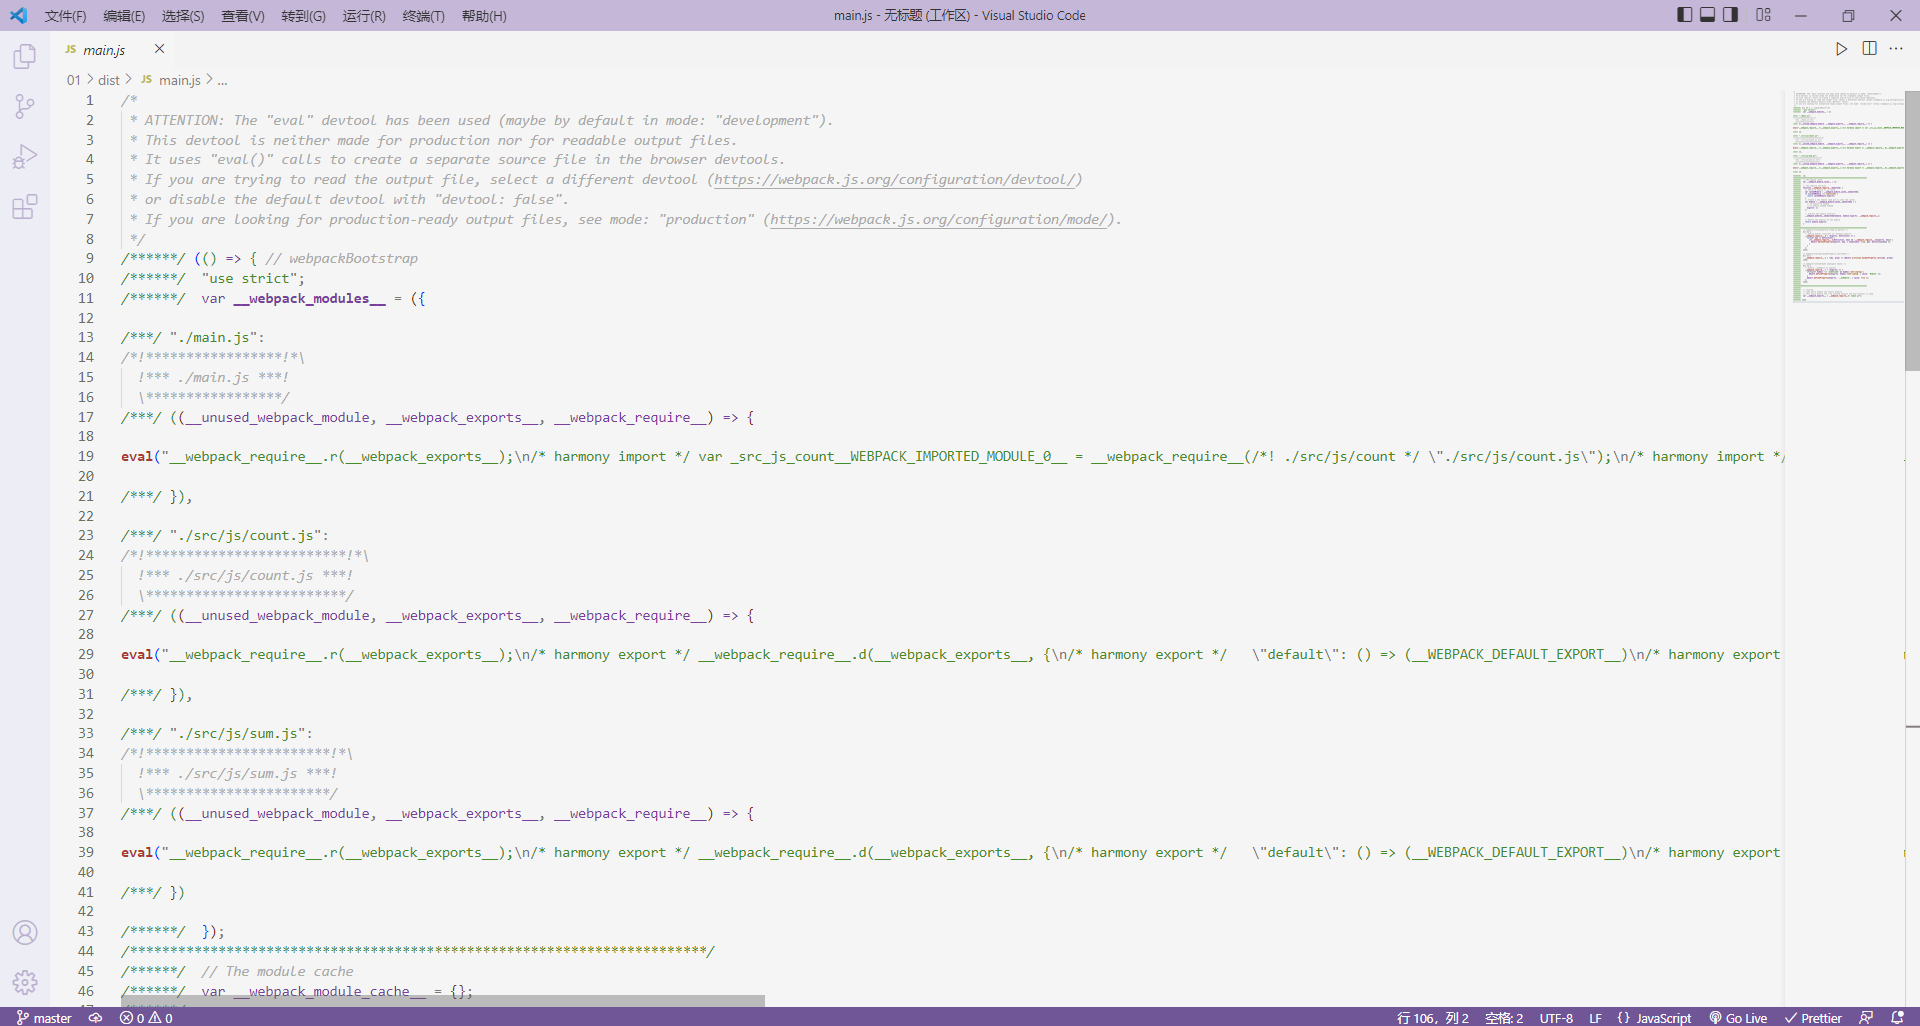Open the Manage gear icon

25,982
